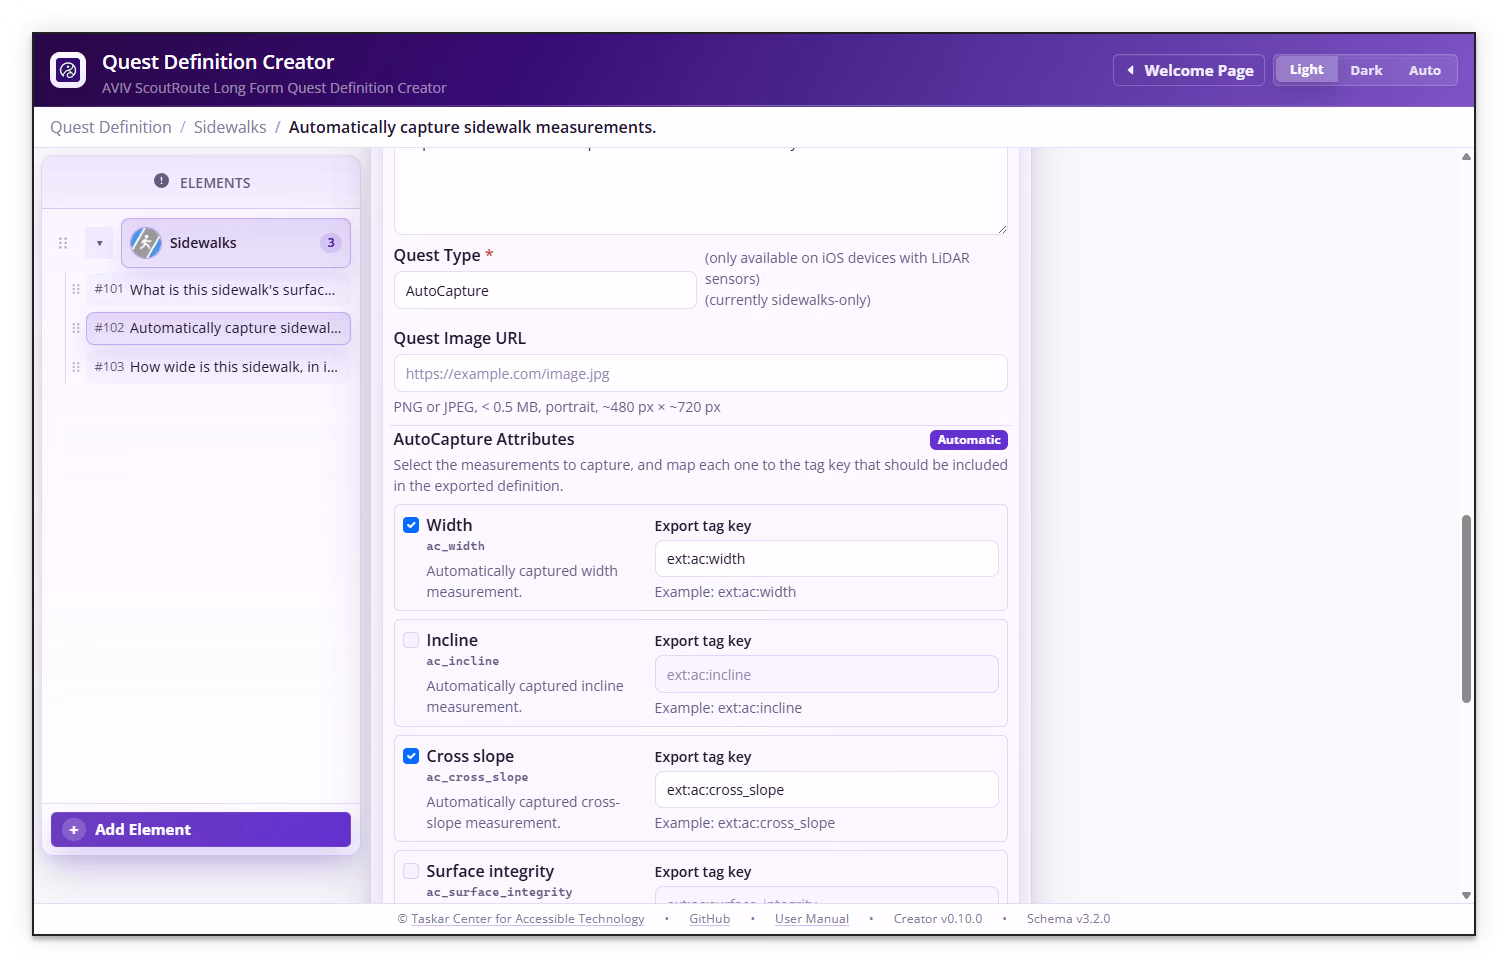
Task: Click the "Schema v3.2.0" footer text
Action: 1068,919
